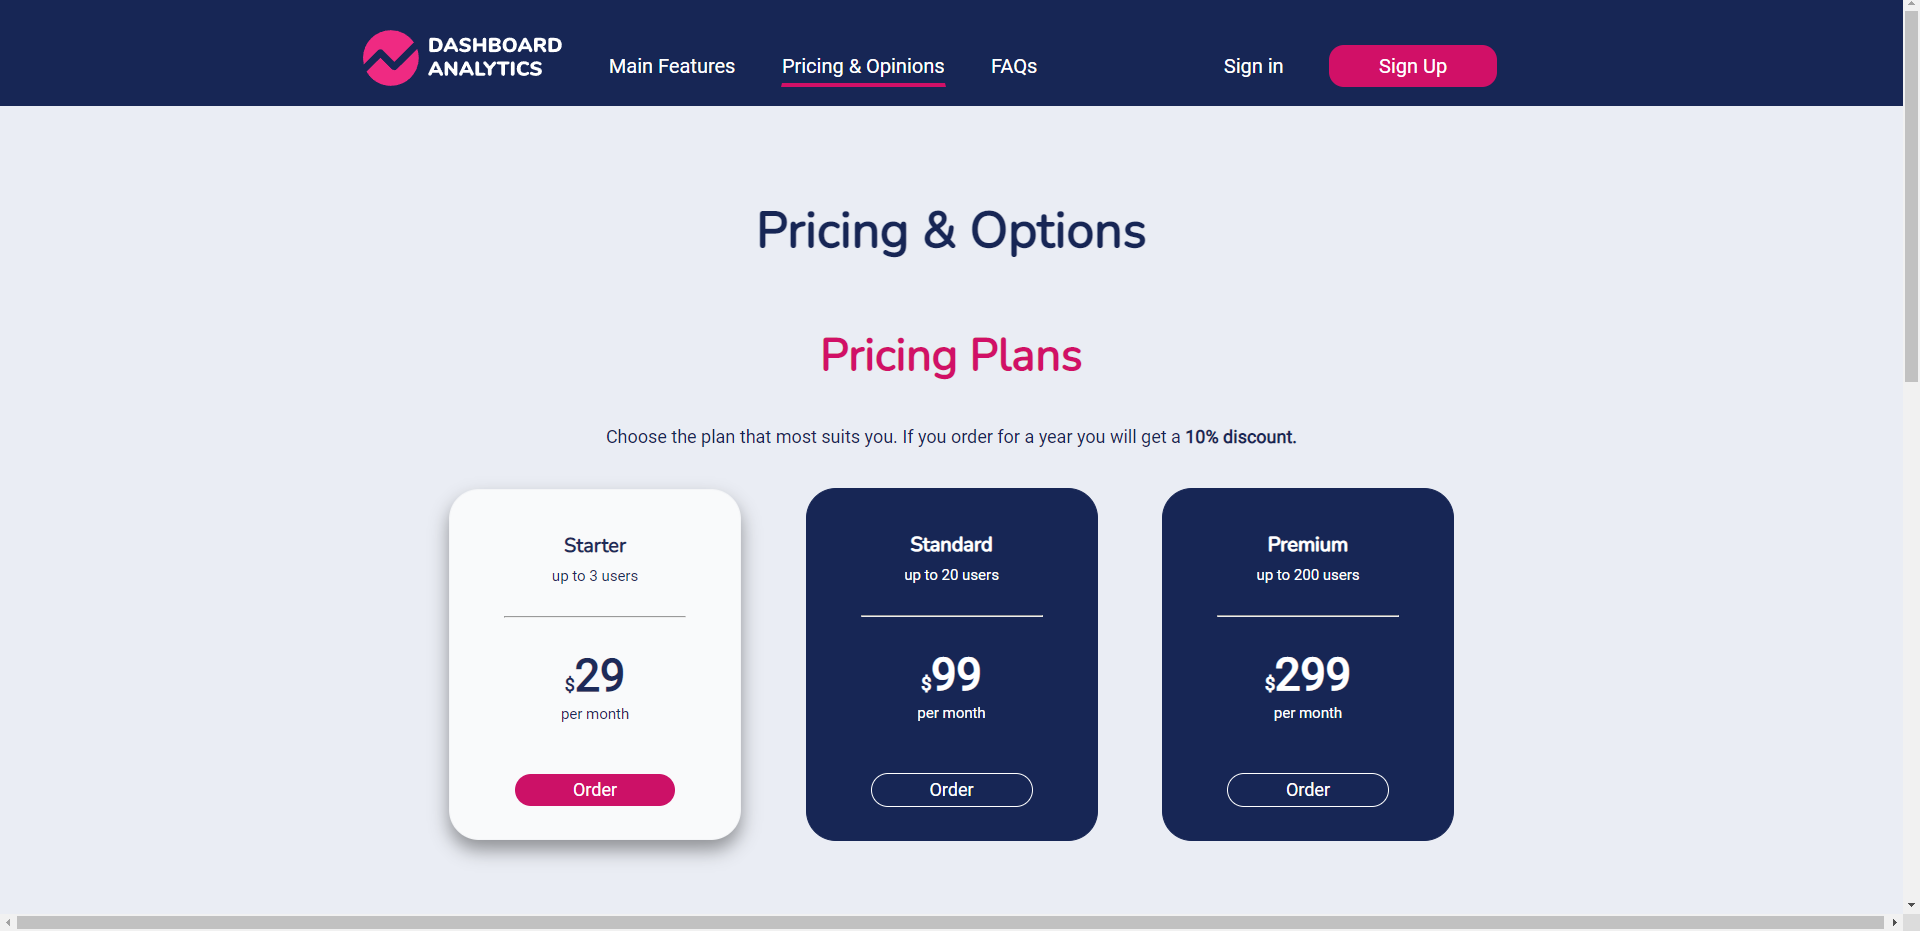
Task: Click Sign in
Action: click(1252, 66)
